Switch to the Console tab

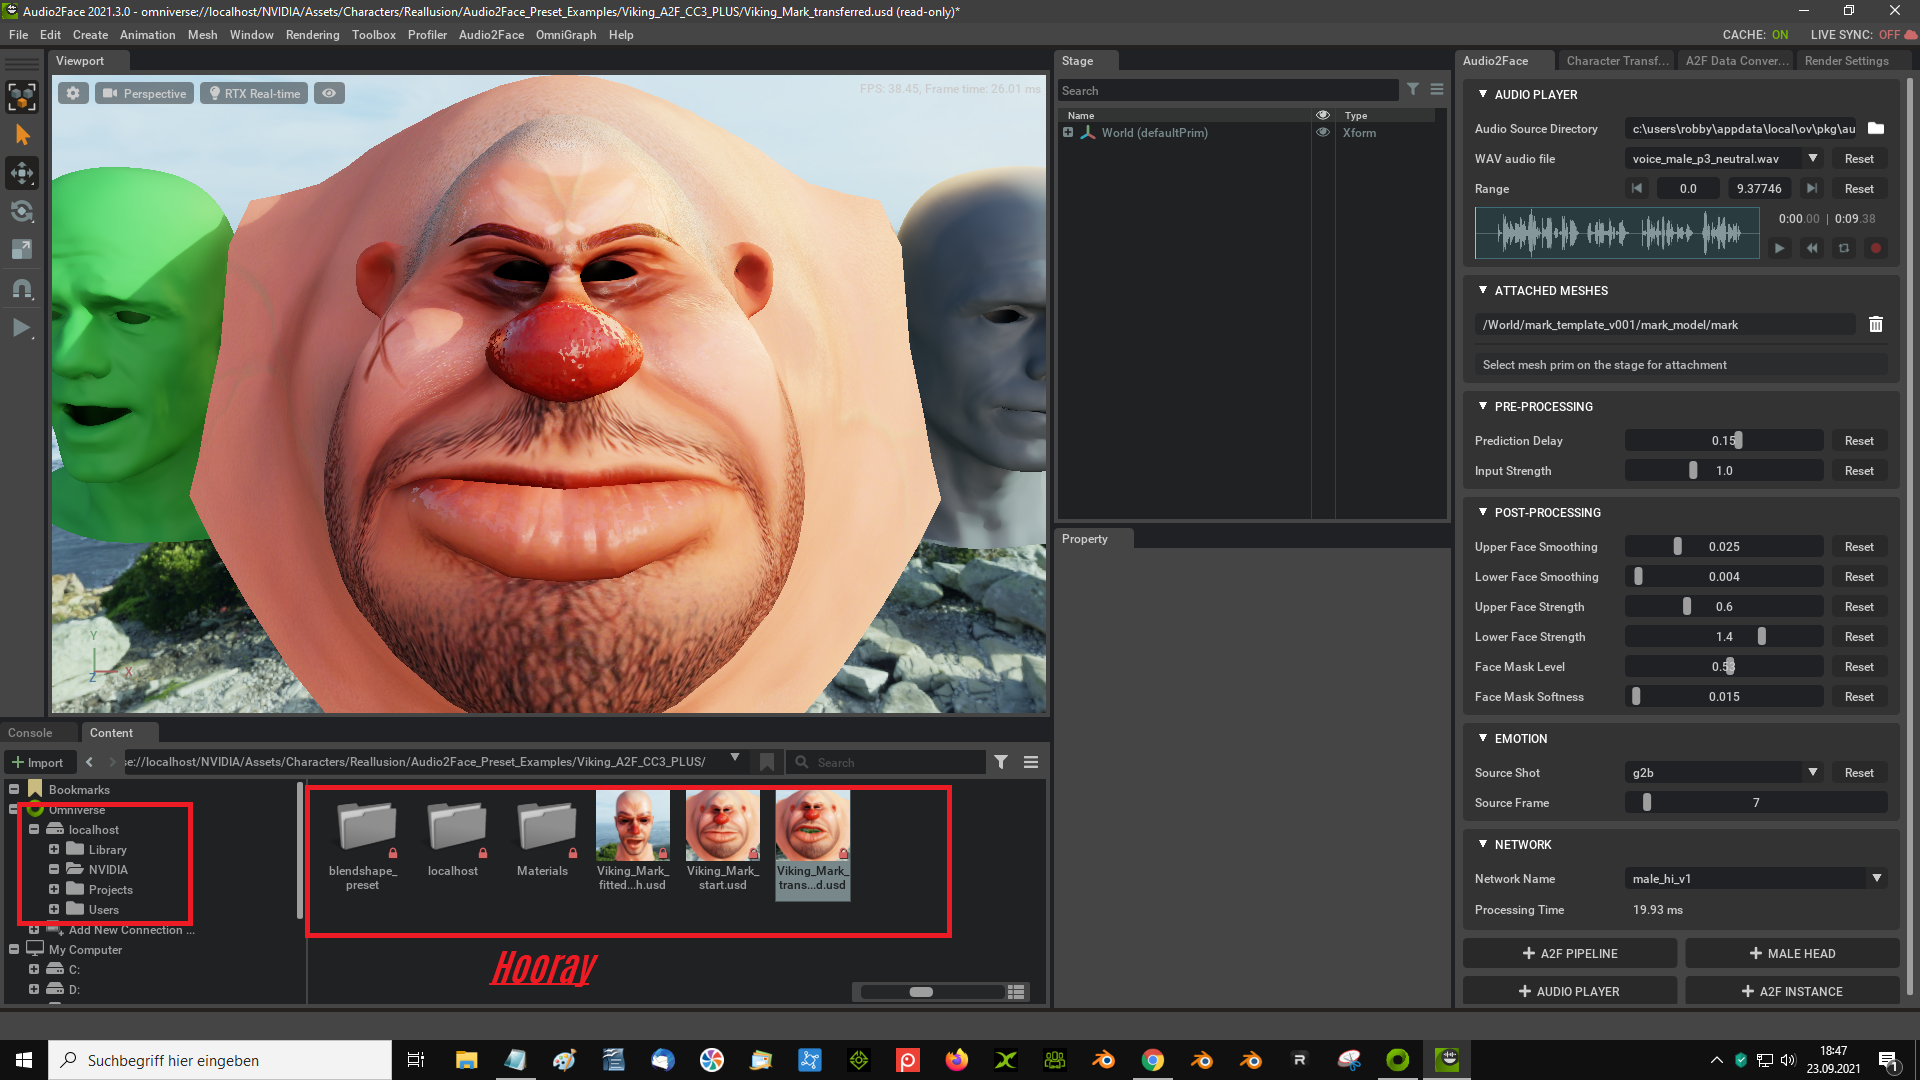pyautogui.click(x=30, y=732)
